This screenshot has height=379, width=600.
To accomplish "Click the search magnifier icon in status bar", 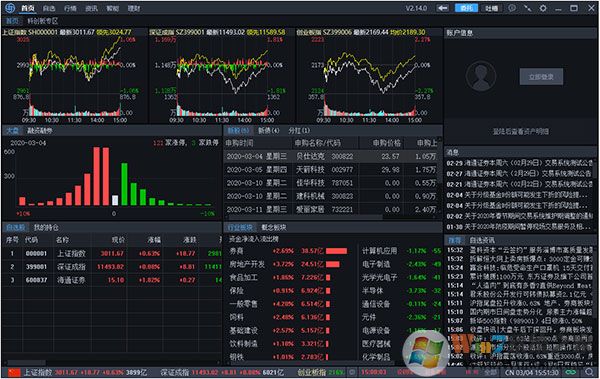I will click(590, 372).
